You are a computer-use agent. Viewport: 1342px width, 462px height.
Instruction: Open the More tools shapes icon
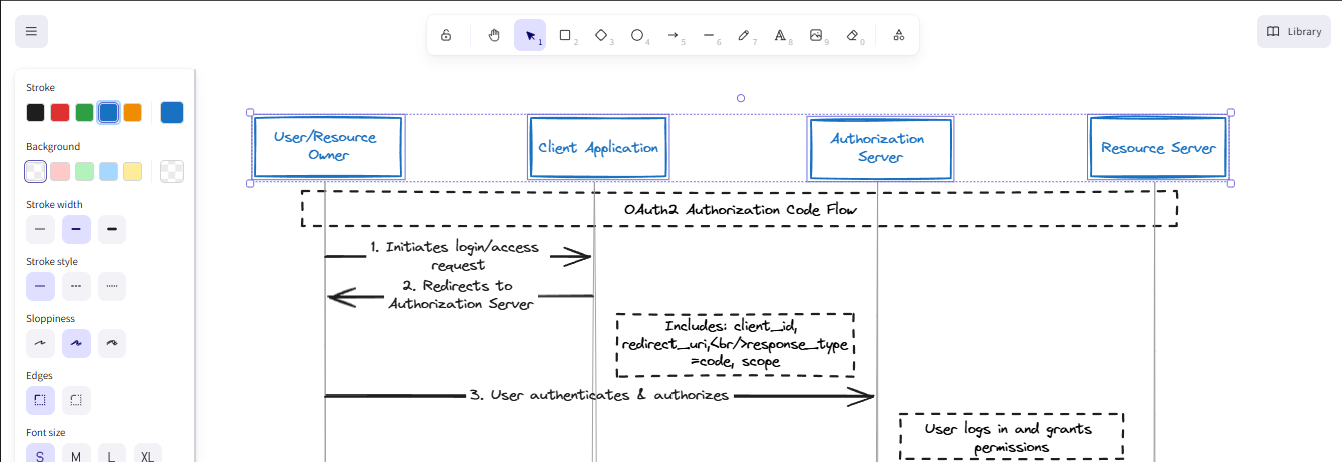[x=899, y=35]
